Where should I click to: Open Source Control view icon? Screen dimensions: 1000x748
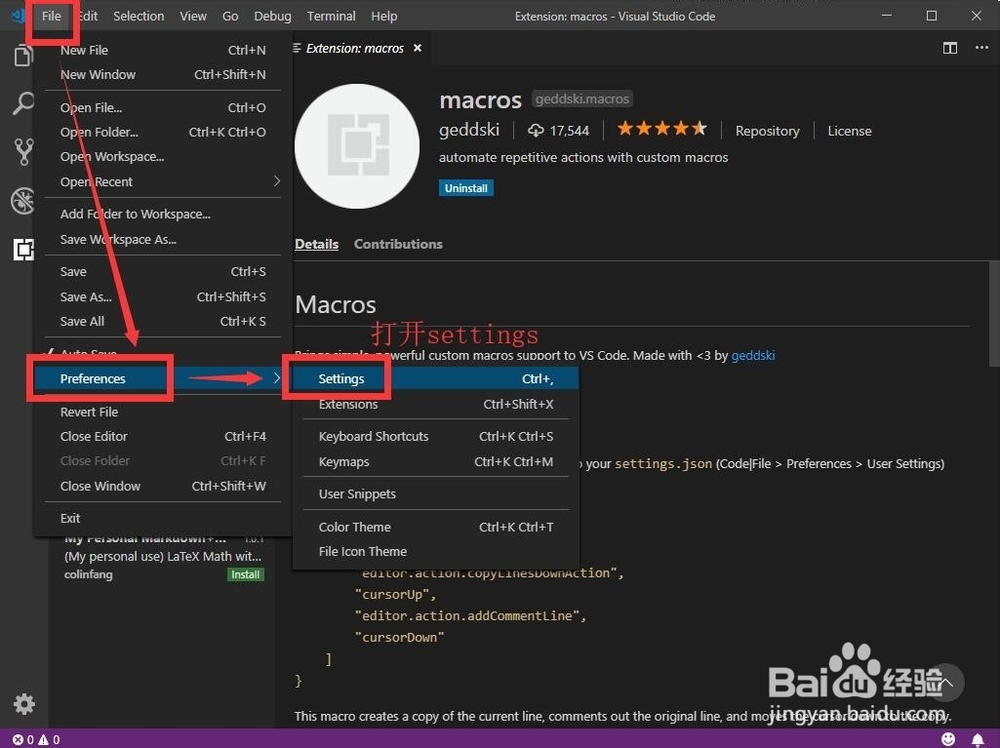point(24,152)
